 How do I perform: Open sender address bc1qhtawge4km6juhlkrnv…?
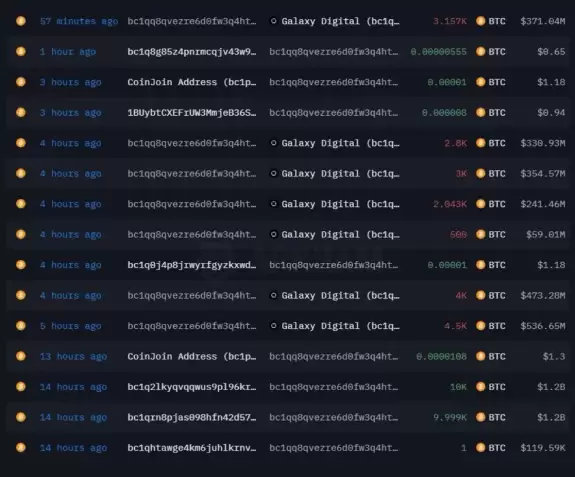[192, 448]
